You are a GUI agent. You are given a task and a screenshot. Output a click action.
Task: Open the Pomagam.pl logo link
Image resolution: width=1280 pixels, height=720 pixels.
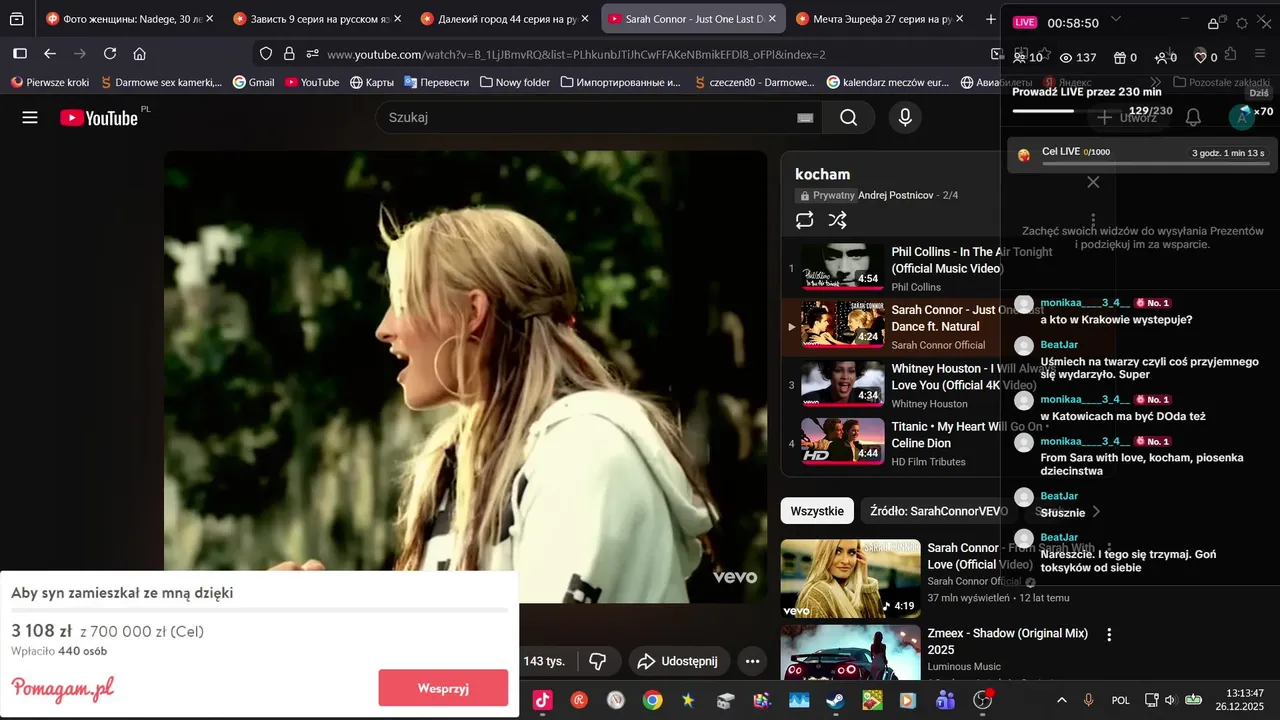click(x=62, y=688)
